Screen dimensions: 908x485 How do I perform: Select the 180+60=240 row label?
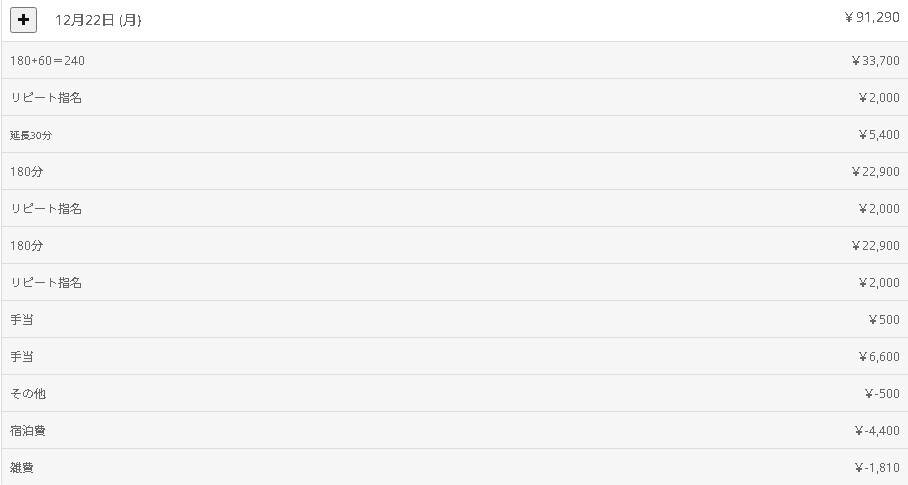coord(47,61)
